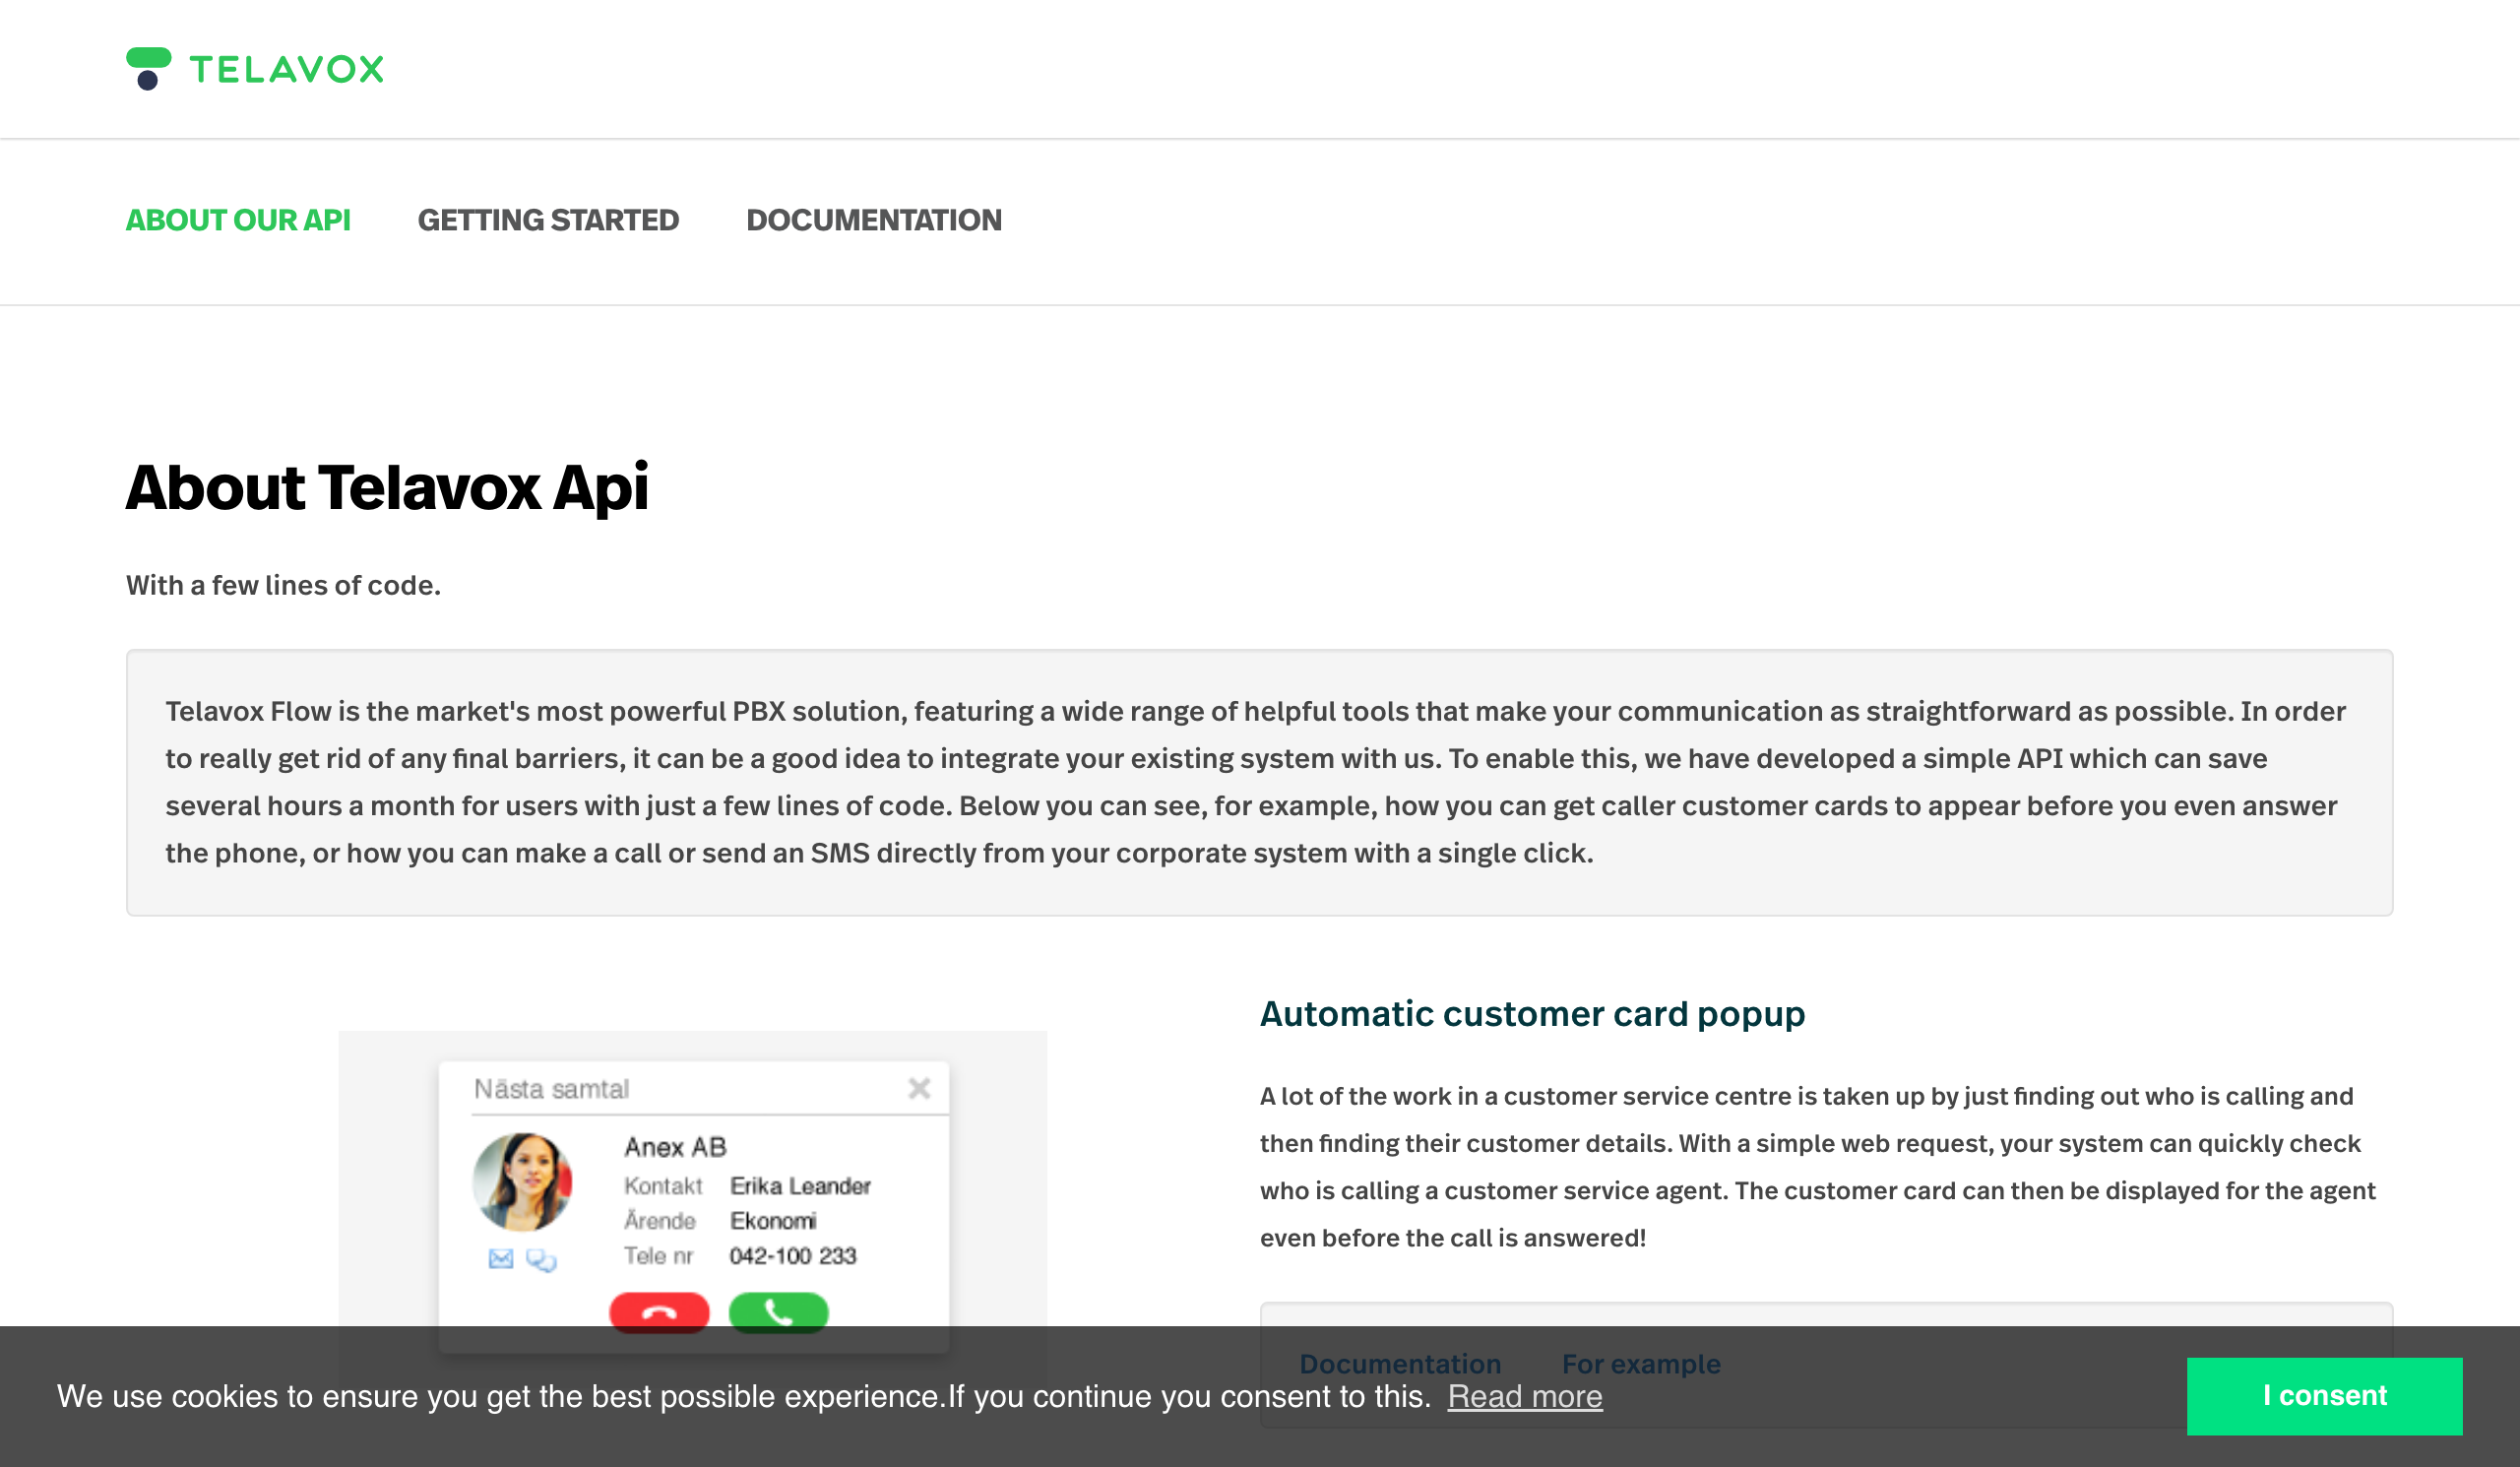
Task: Open the Documentation menu item
Action: 874,220
